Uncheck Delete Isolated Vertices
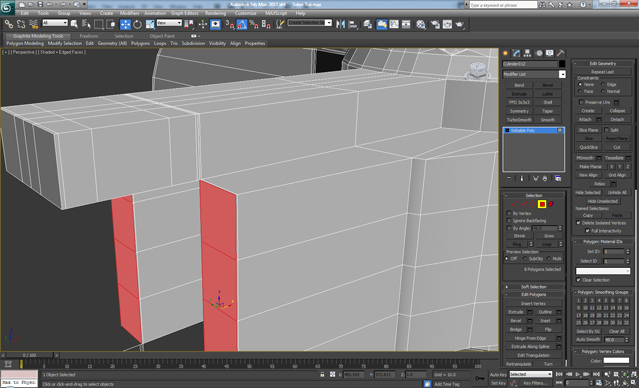Image resolution: width=639 pixels, height=388 pixels. click(x=578, y=223)
